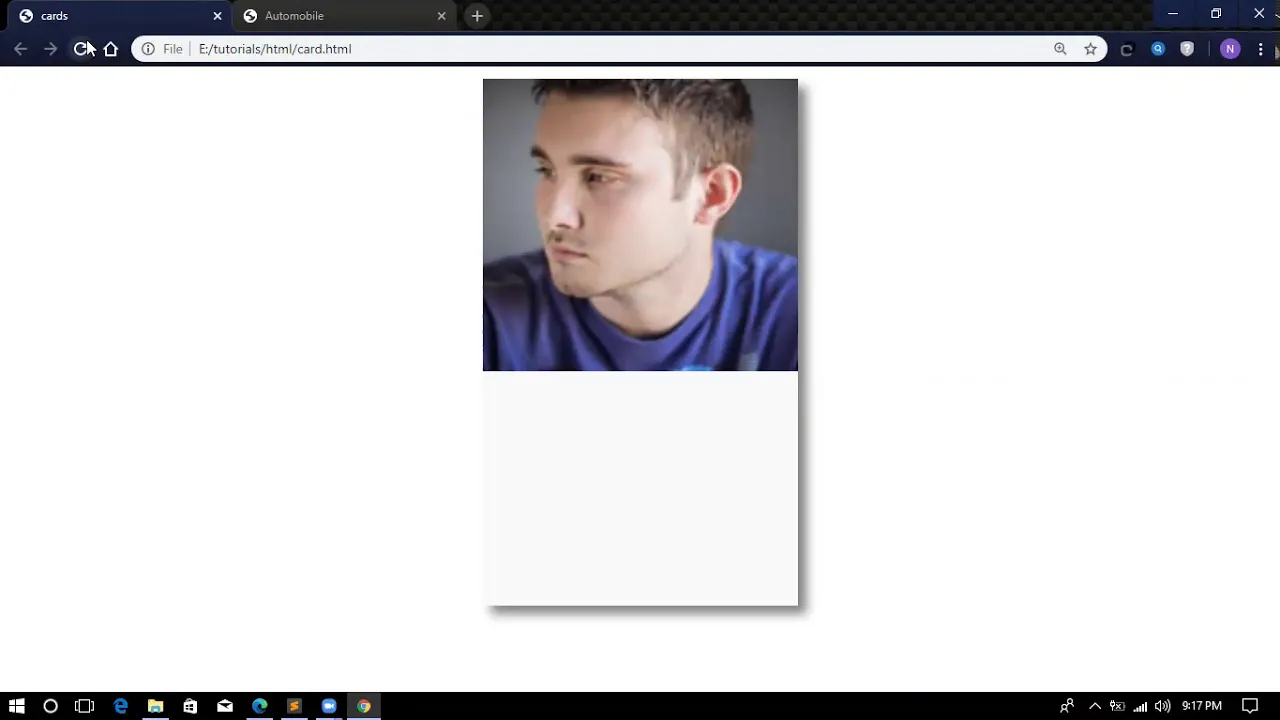This screenshot has width=1280, height=720.
Task: Open the grey shield extension
Action: [1187, 49]
